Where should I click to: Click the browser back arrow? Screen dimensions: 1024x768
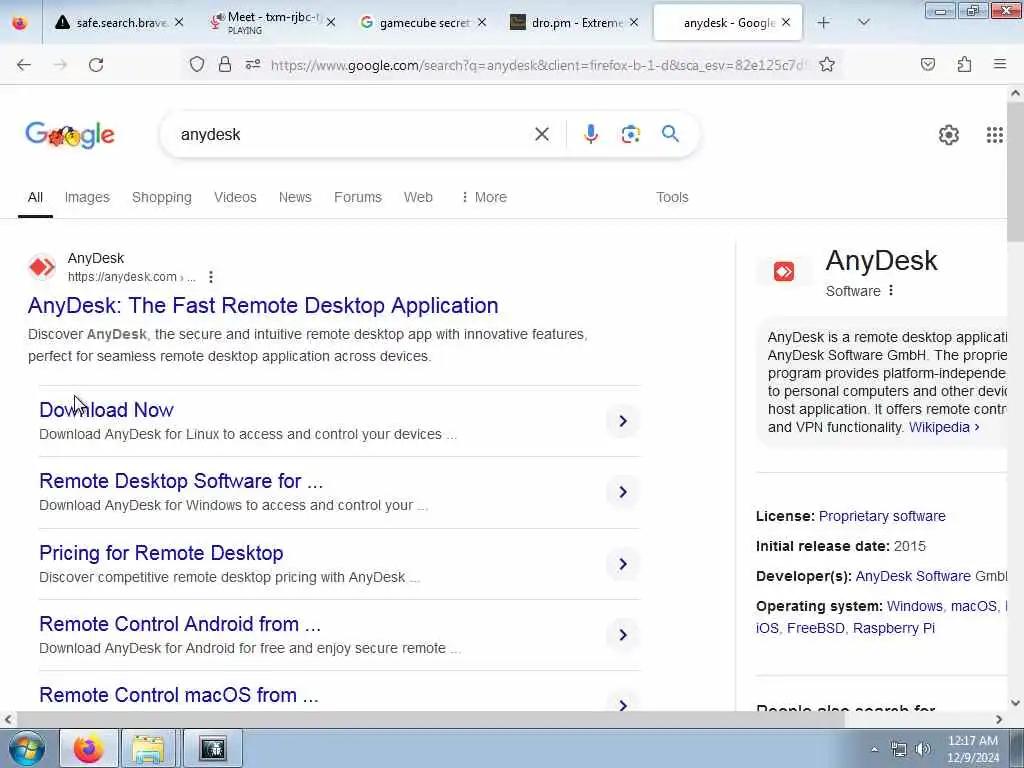[24, 65]
